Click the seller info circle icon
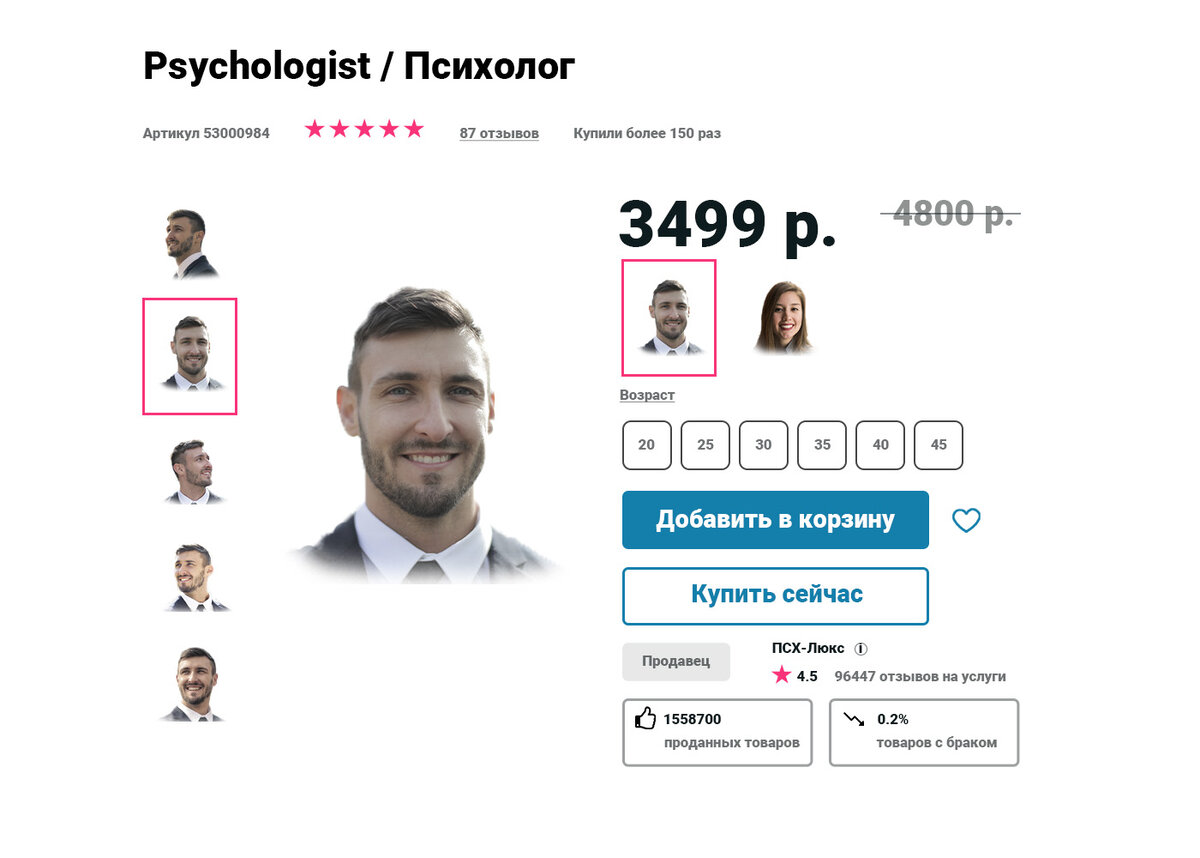The width and height of the screenshot is (1200, 858). 861,648
